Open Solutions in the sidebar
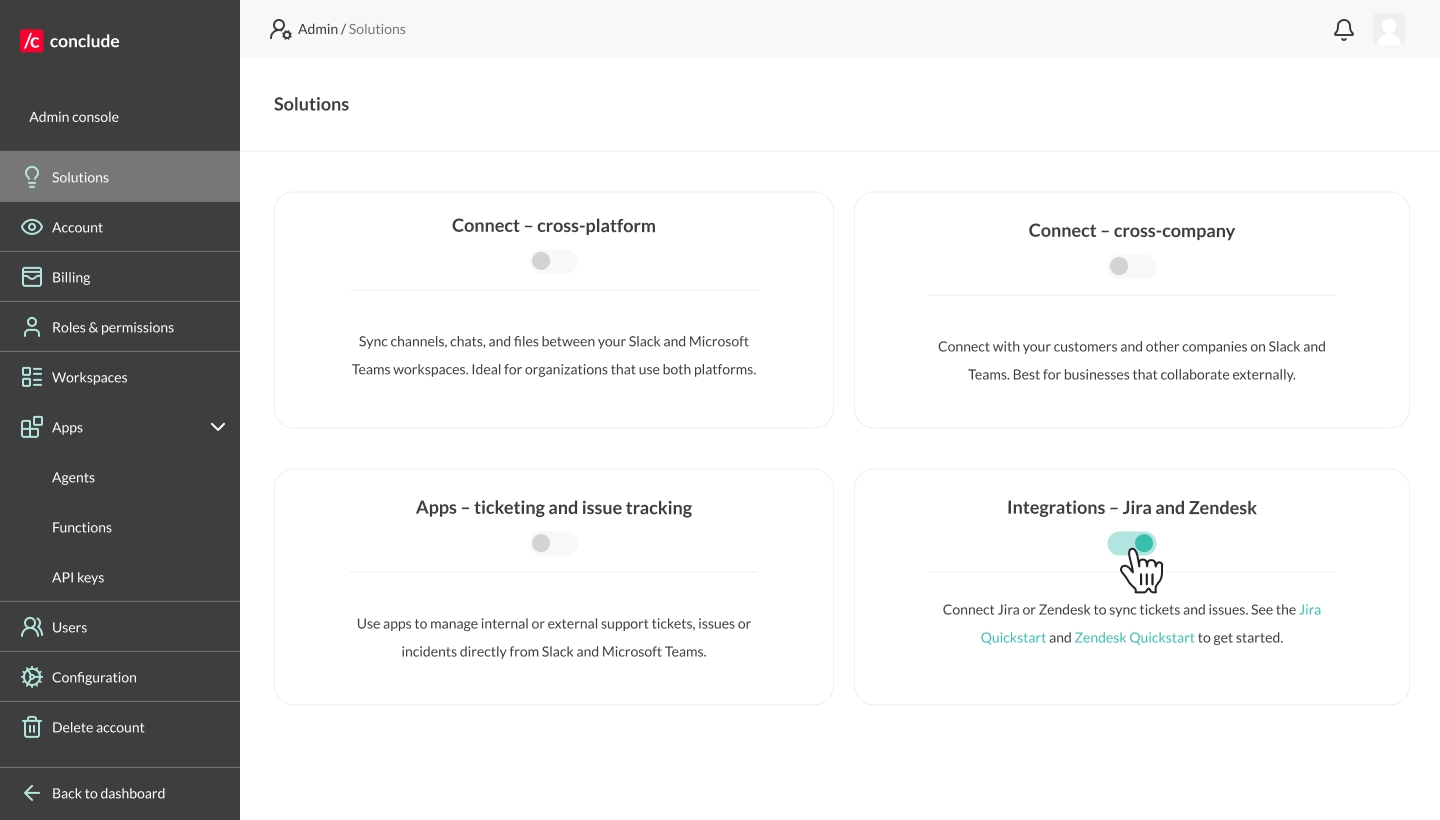The image size is (1440, 820). click(x=120, y=177)
